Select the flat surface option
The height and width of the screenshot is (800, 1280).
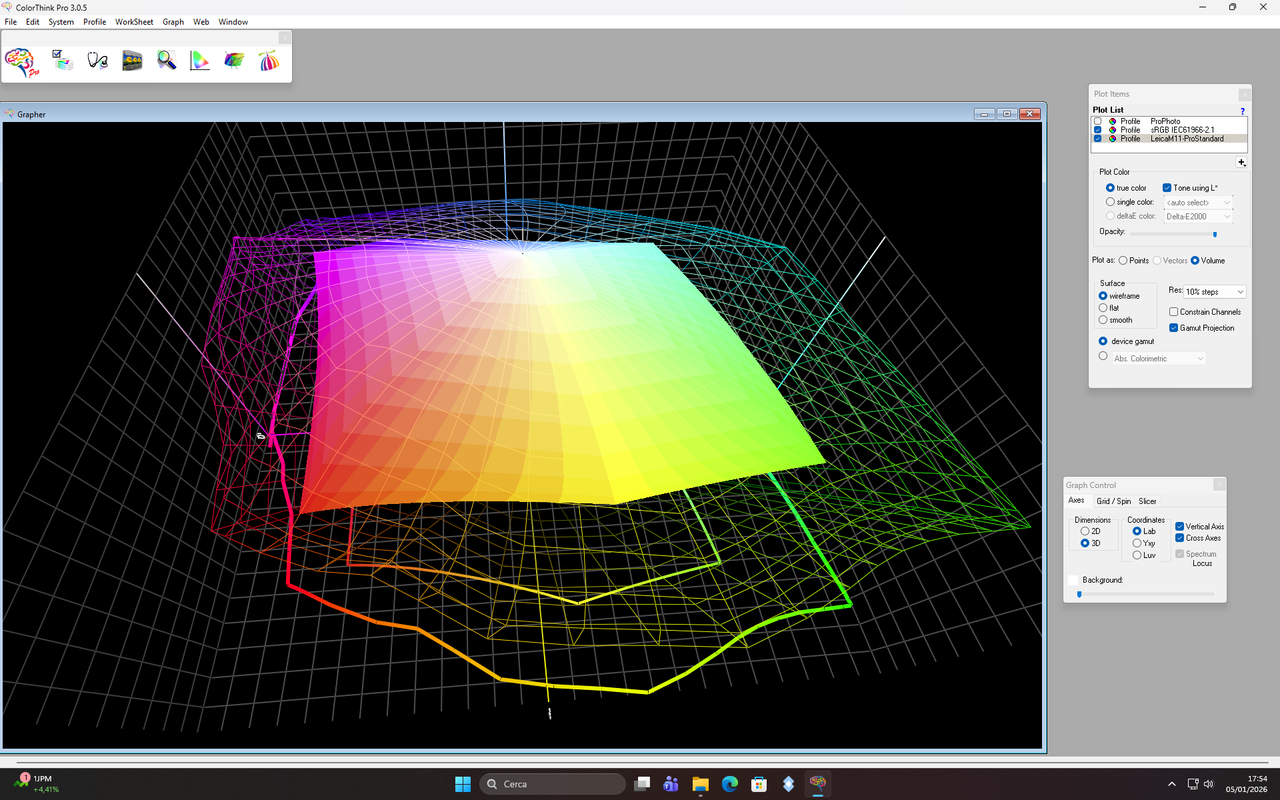click(1103, 308)
